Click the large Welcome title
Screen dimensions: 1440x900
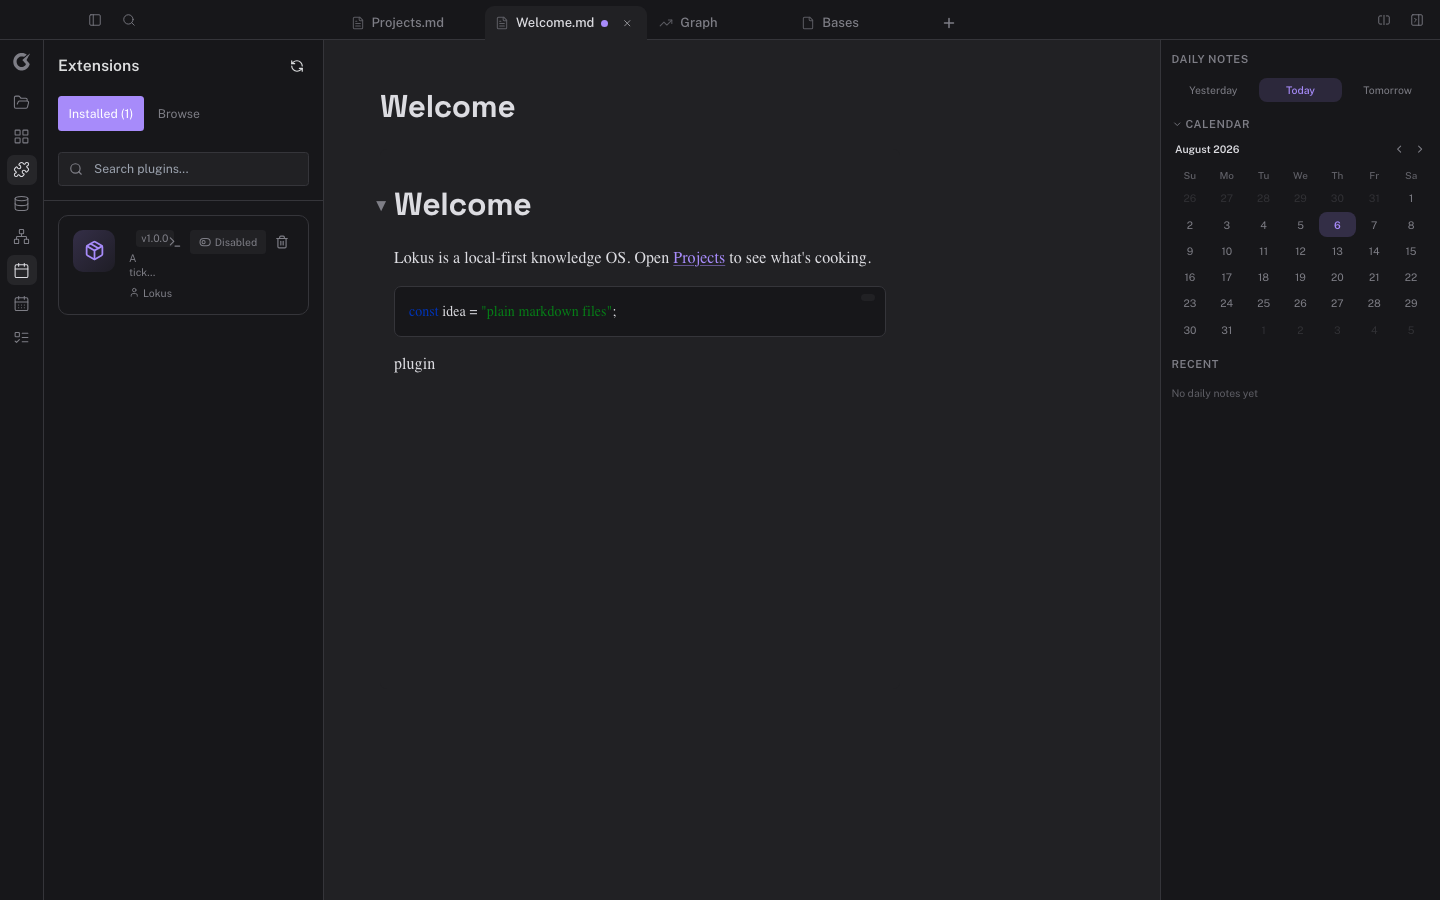coord(447,107)
